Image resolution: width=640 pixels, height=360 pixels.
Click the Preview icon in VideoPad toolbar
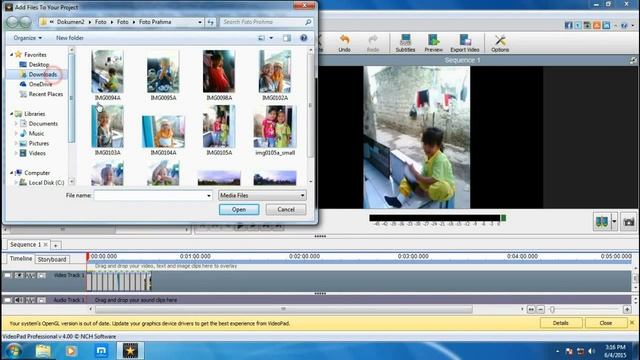coord(433,43)
